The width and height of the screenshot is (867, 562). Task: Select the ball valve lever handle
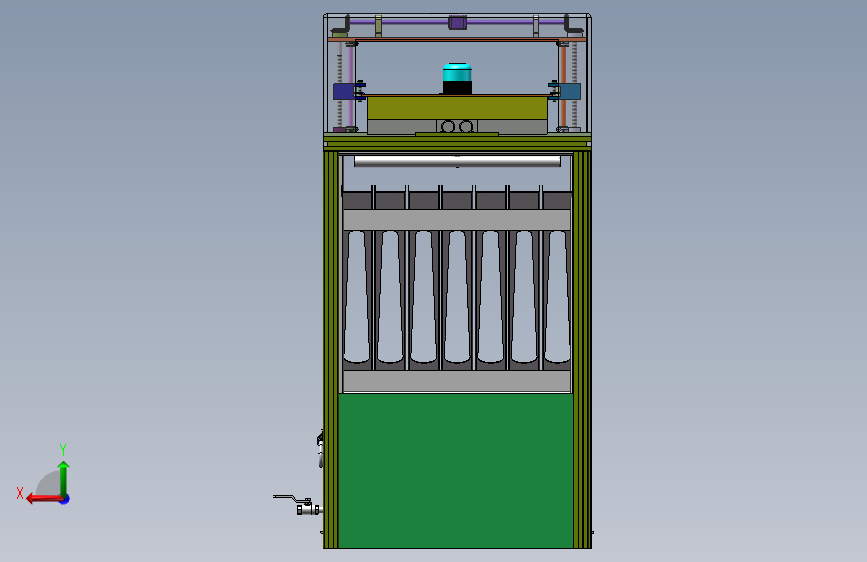pos(290,498)
